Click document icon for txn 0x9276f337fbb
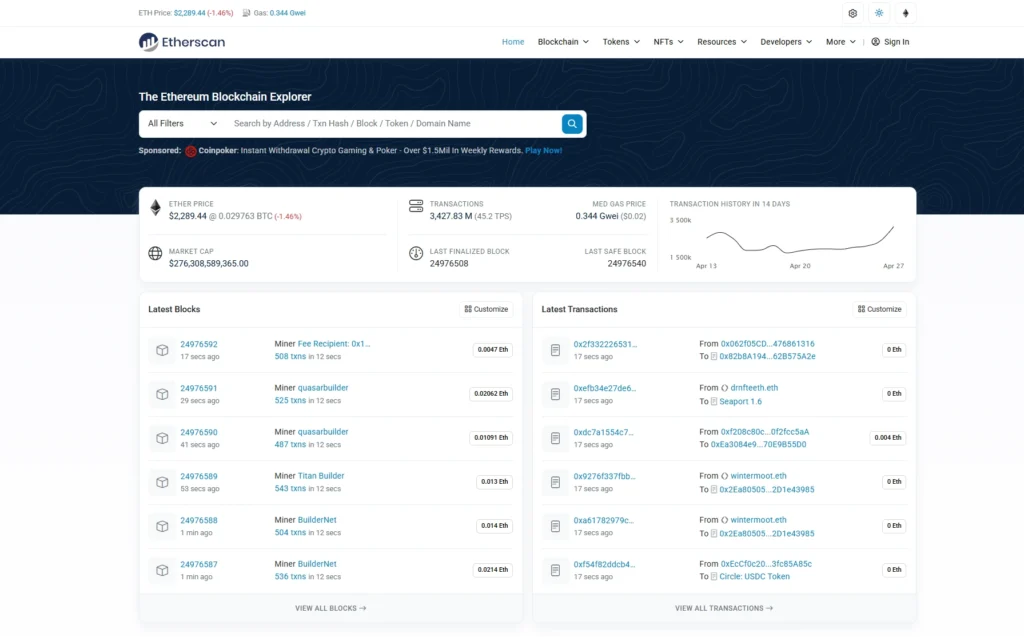 (555, 482)
